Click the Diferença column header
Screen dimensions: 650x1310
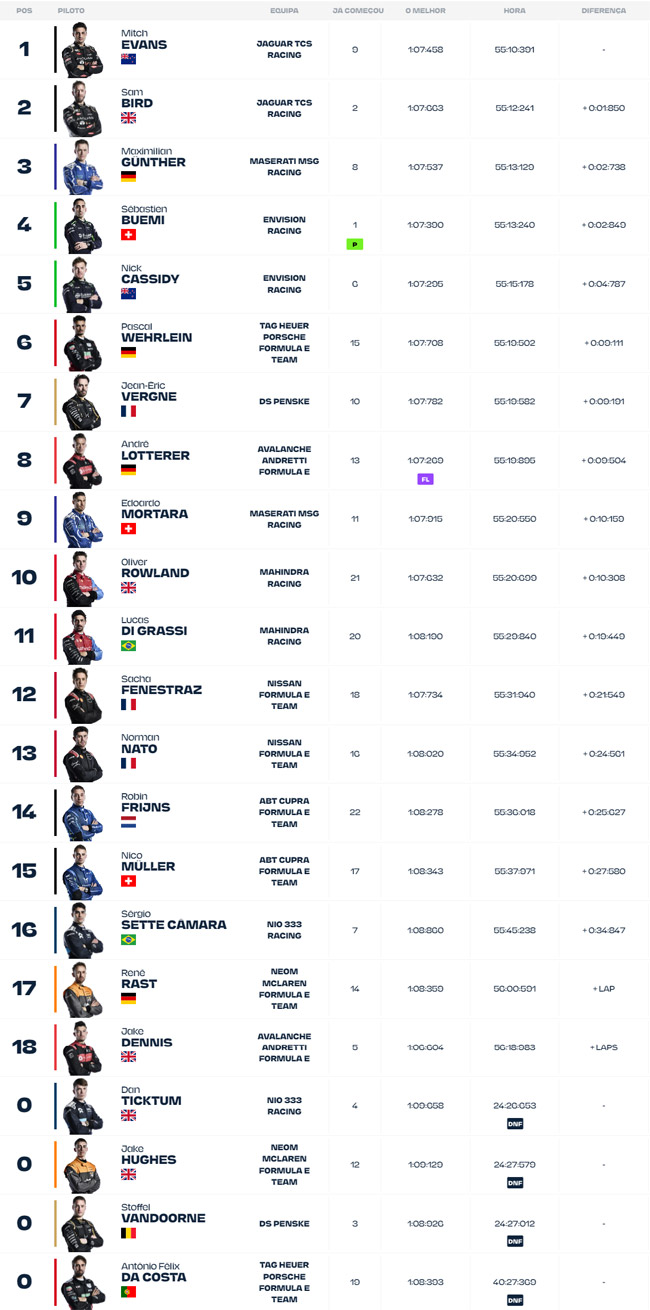[603, 10]
